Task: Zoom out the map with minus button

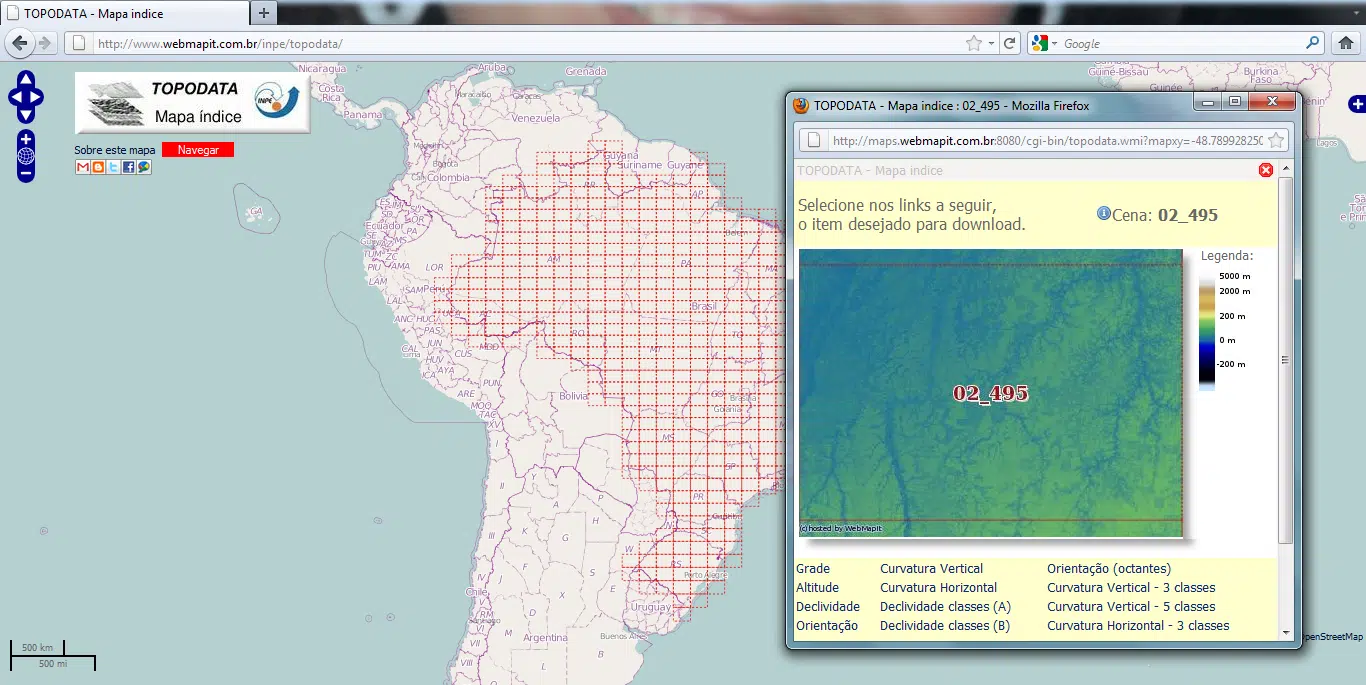Action: coord(26,173)
